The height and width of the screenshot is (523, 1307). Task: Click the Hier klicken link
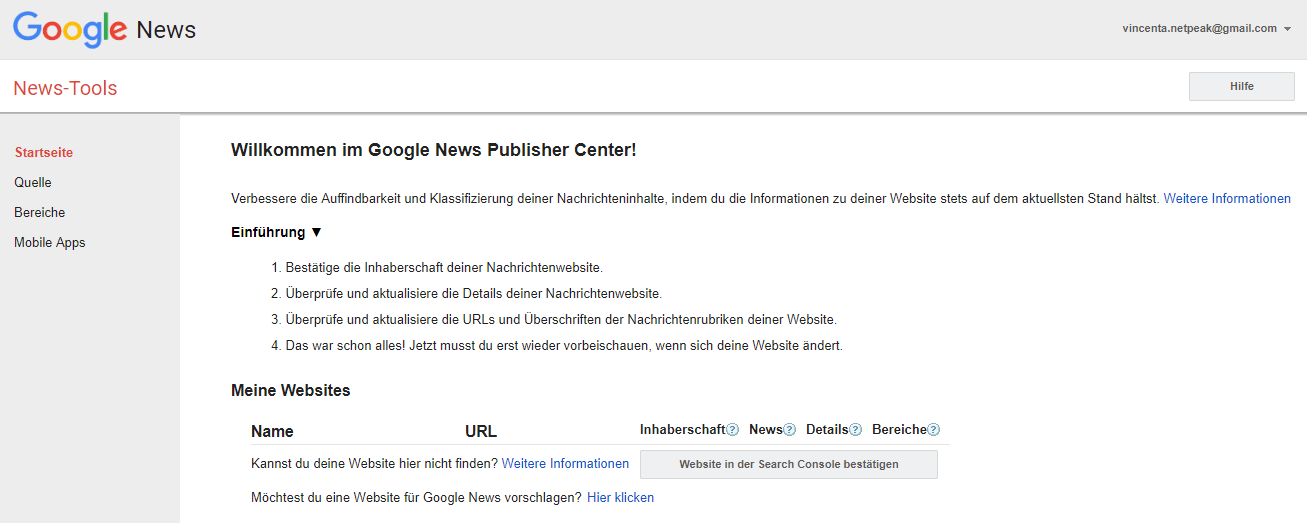621,498
